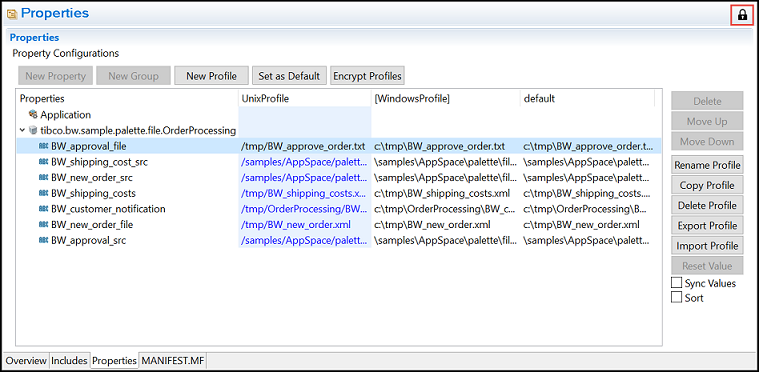The height and width of the screenshot is (372, 759).
Task: Select the Application tree row
Action: coord(339,115)
